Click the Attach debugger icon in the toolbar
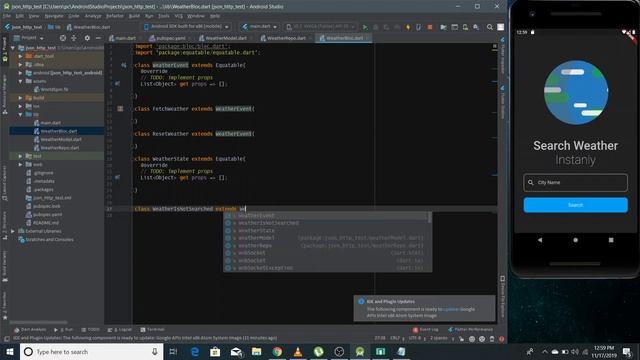Screen dimensions: 640x360 (x=418, y=27)
